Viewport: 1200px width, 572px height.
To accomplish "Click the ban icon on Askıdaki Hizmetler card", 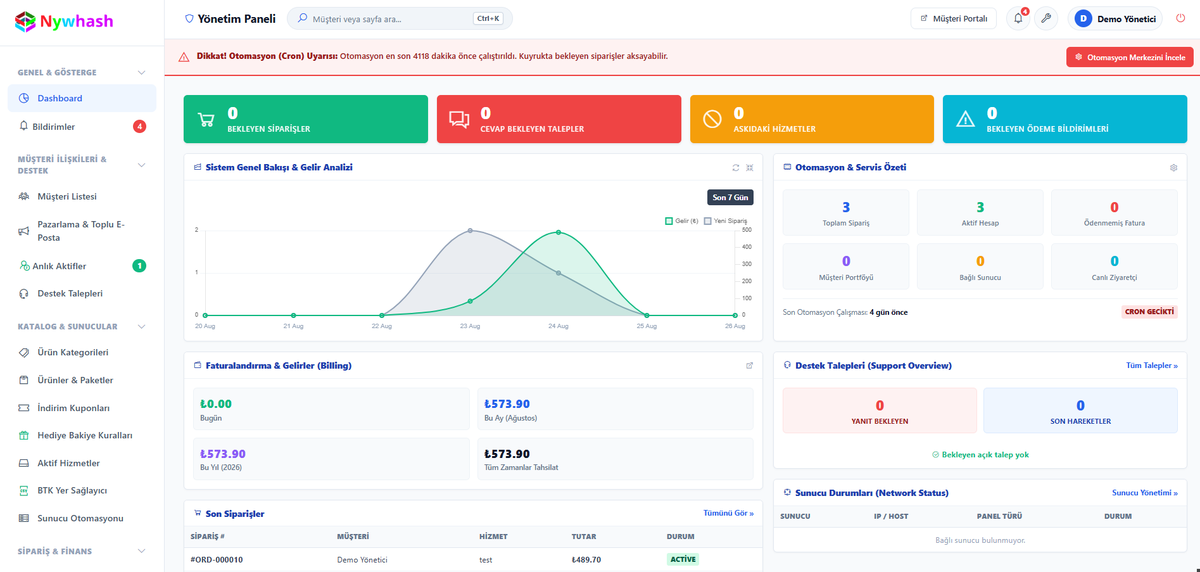I will coord(713,120).
